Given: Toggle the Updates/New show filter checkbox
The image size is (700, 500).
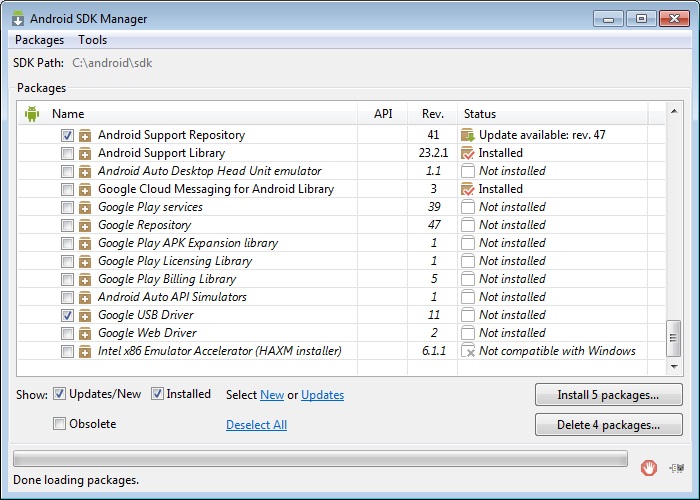Looking at the screenshot, I should coord(60,394).
